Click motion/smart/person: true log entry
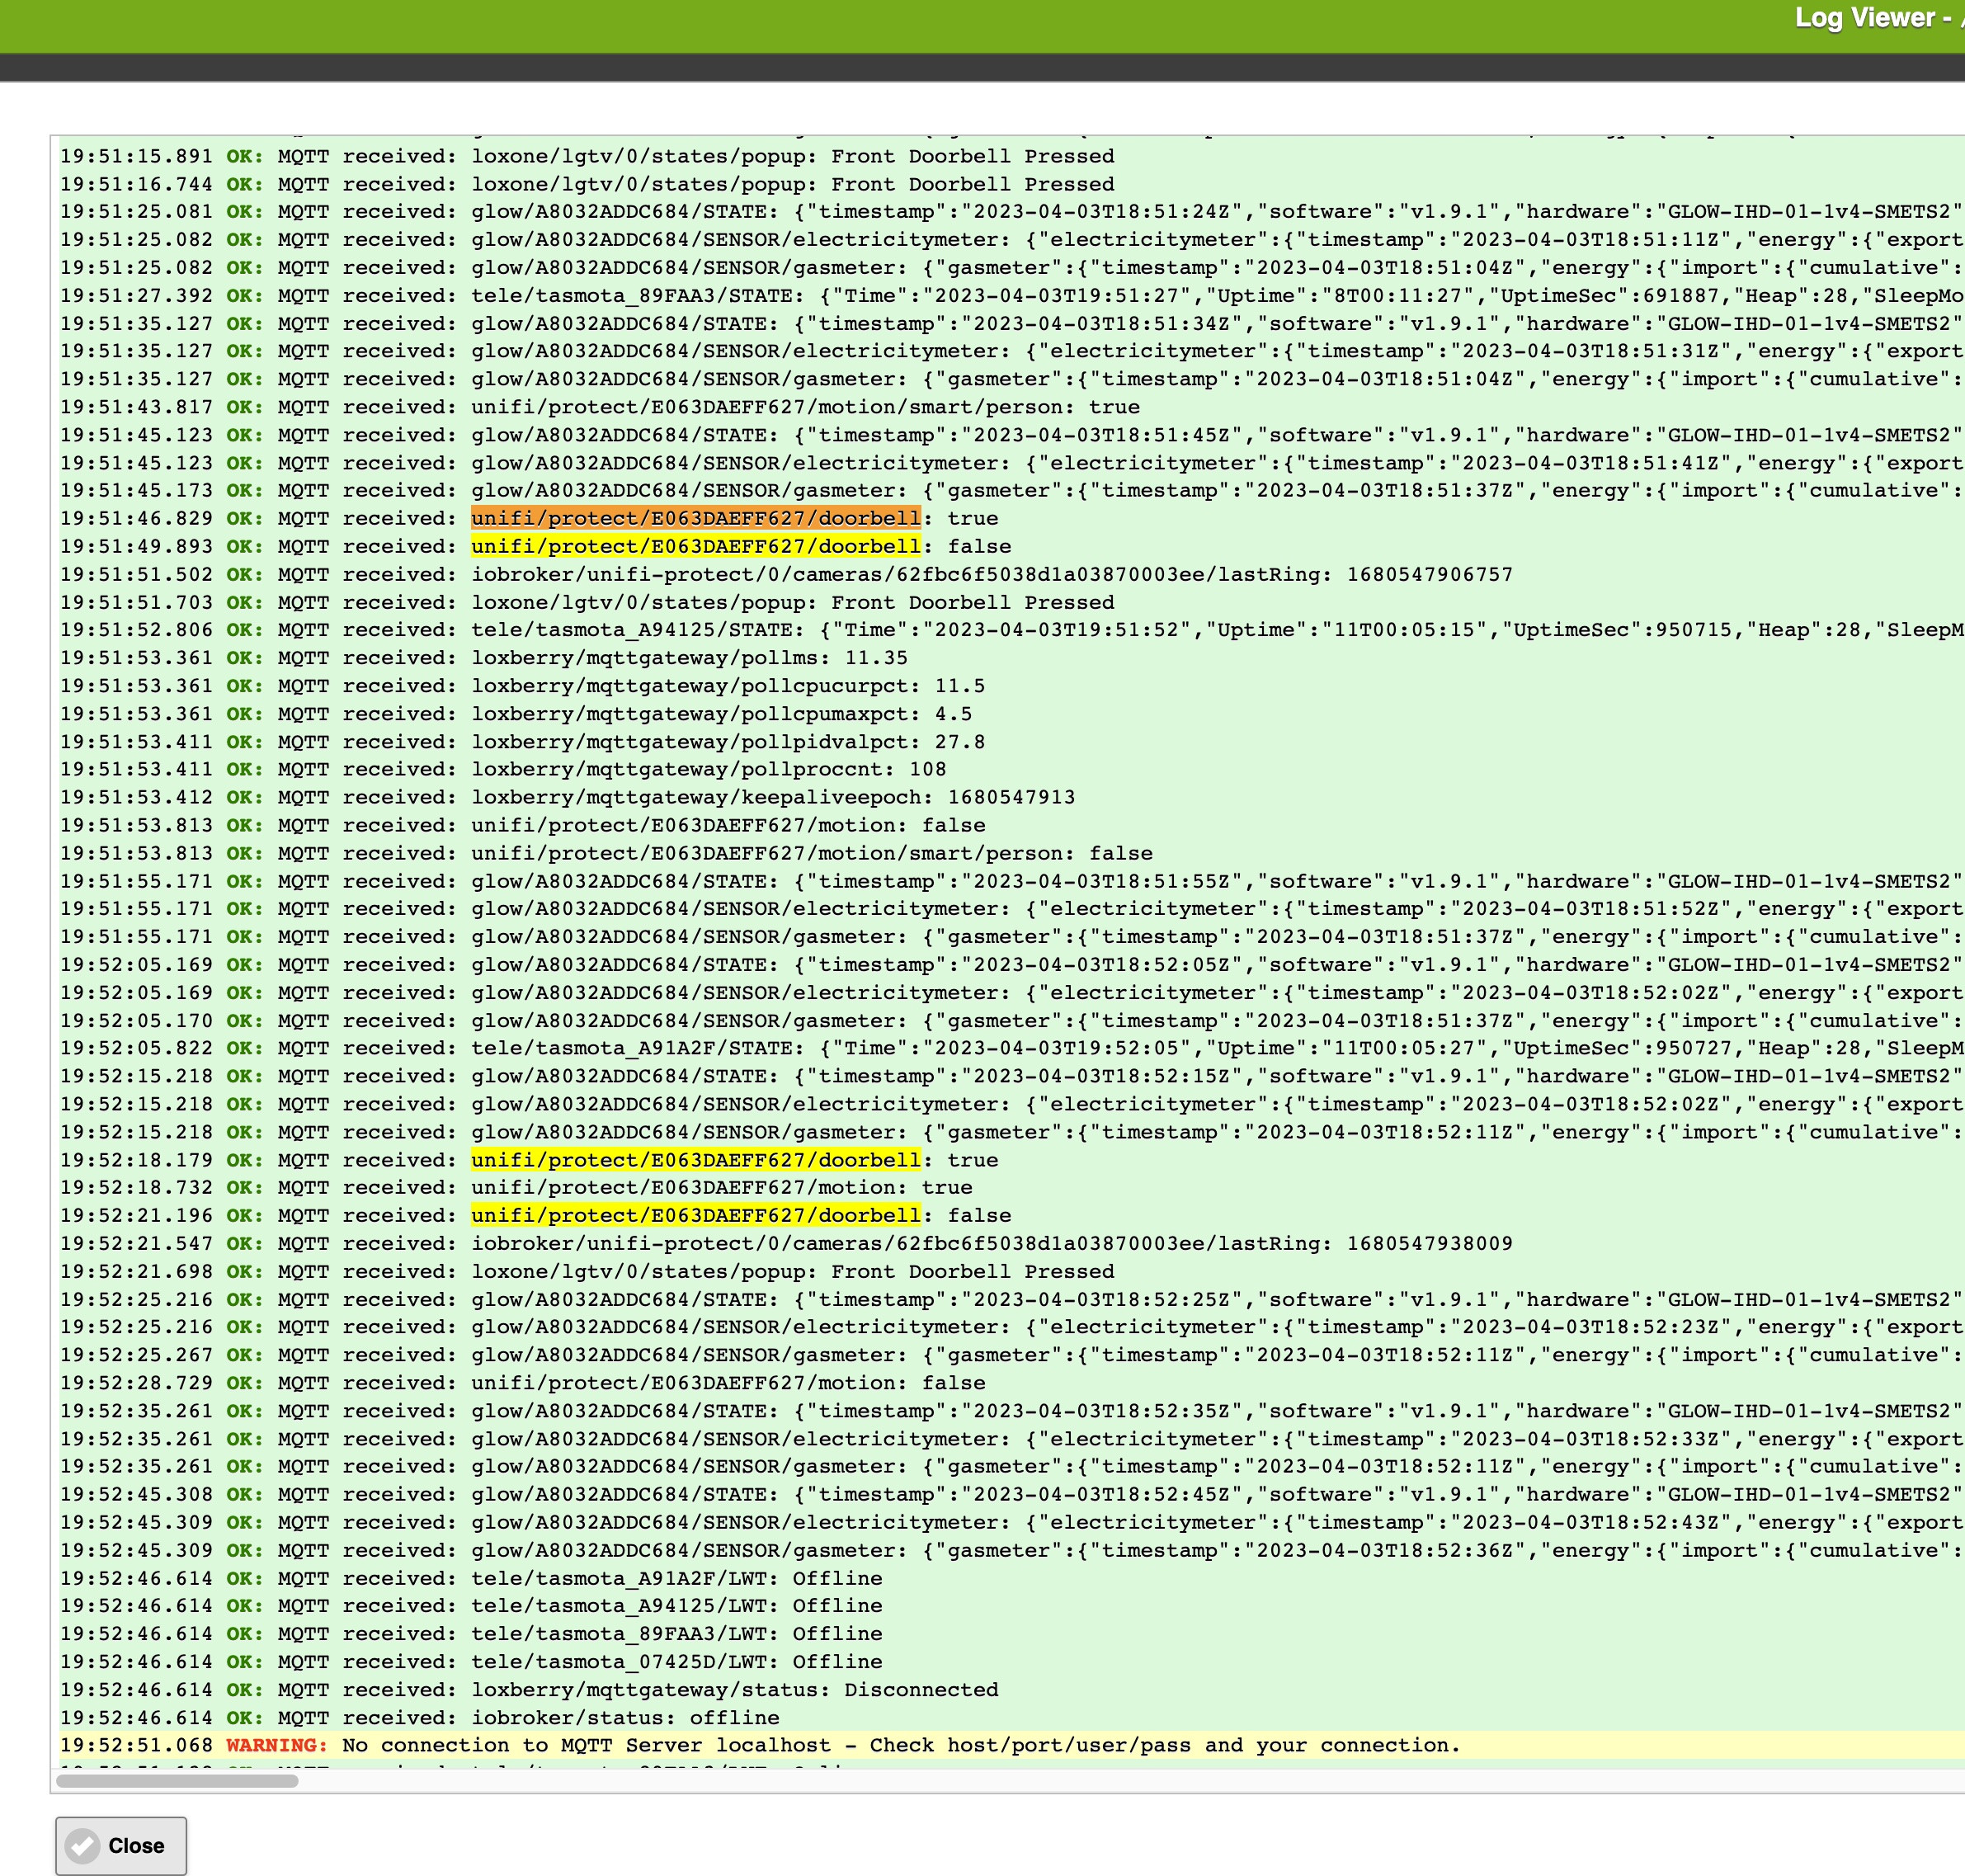The height and width of the screenshot is (1876, 1965). click(805, 407)
